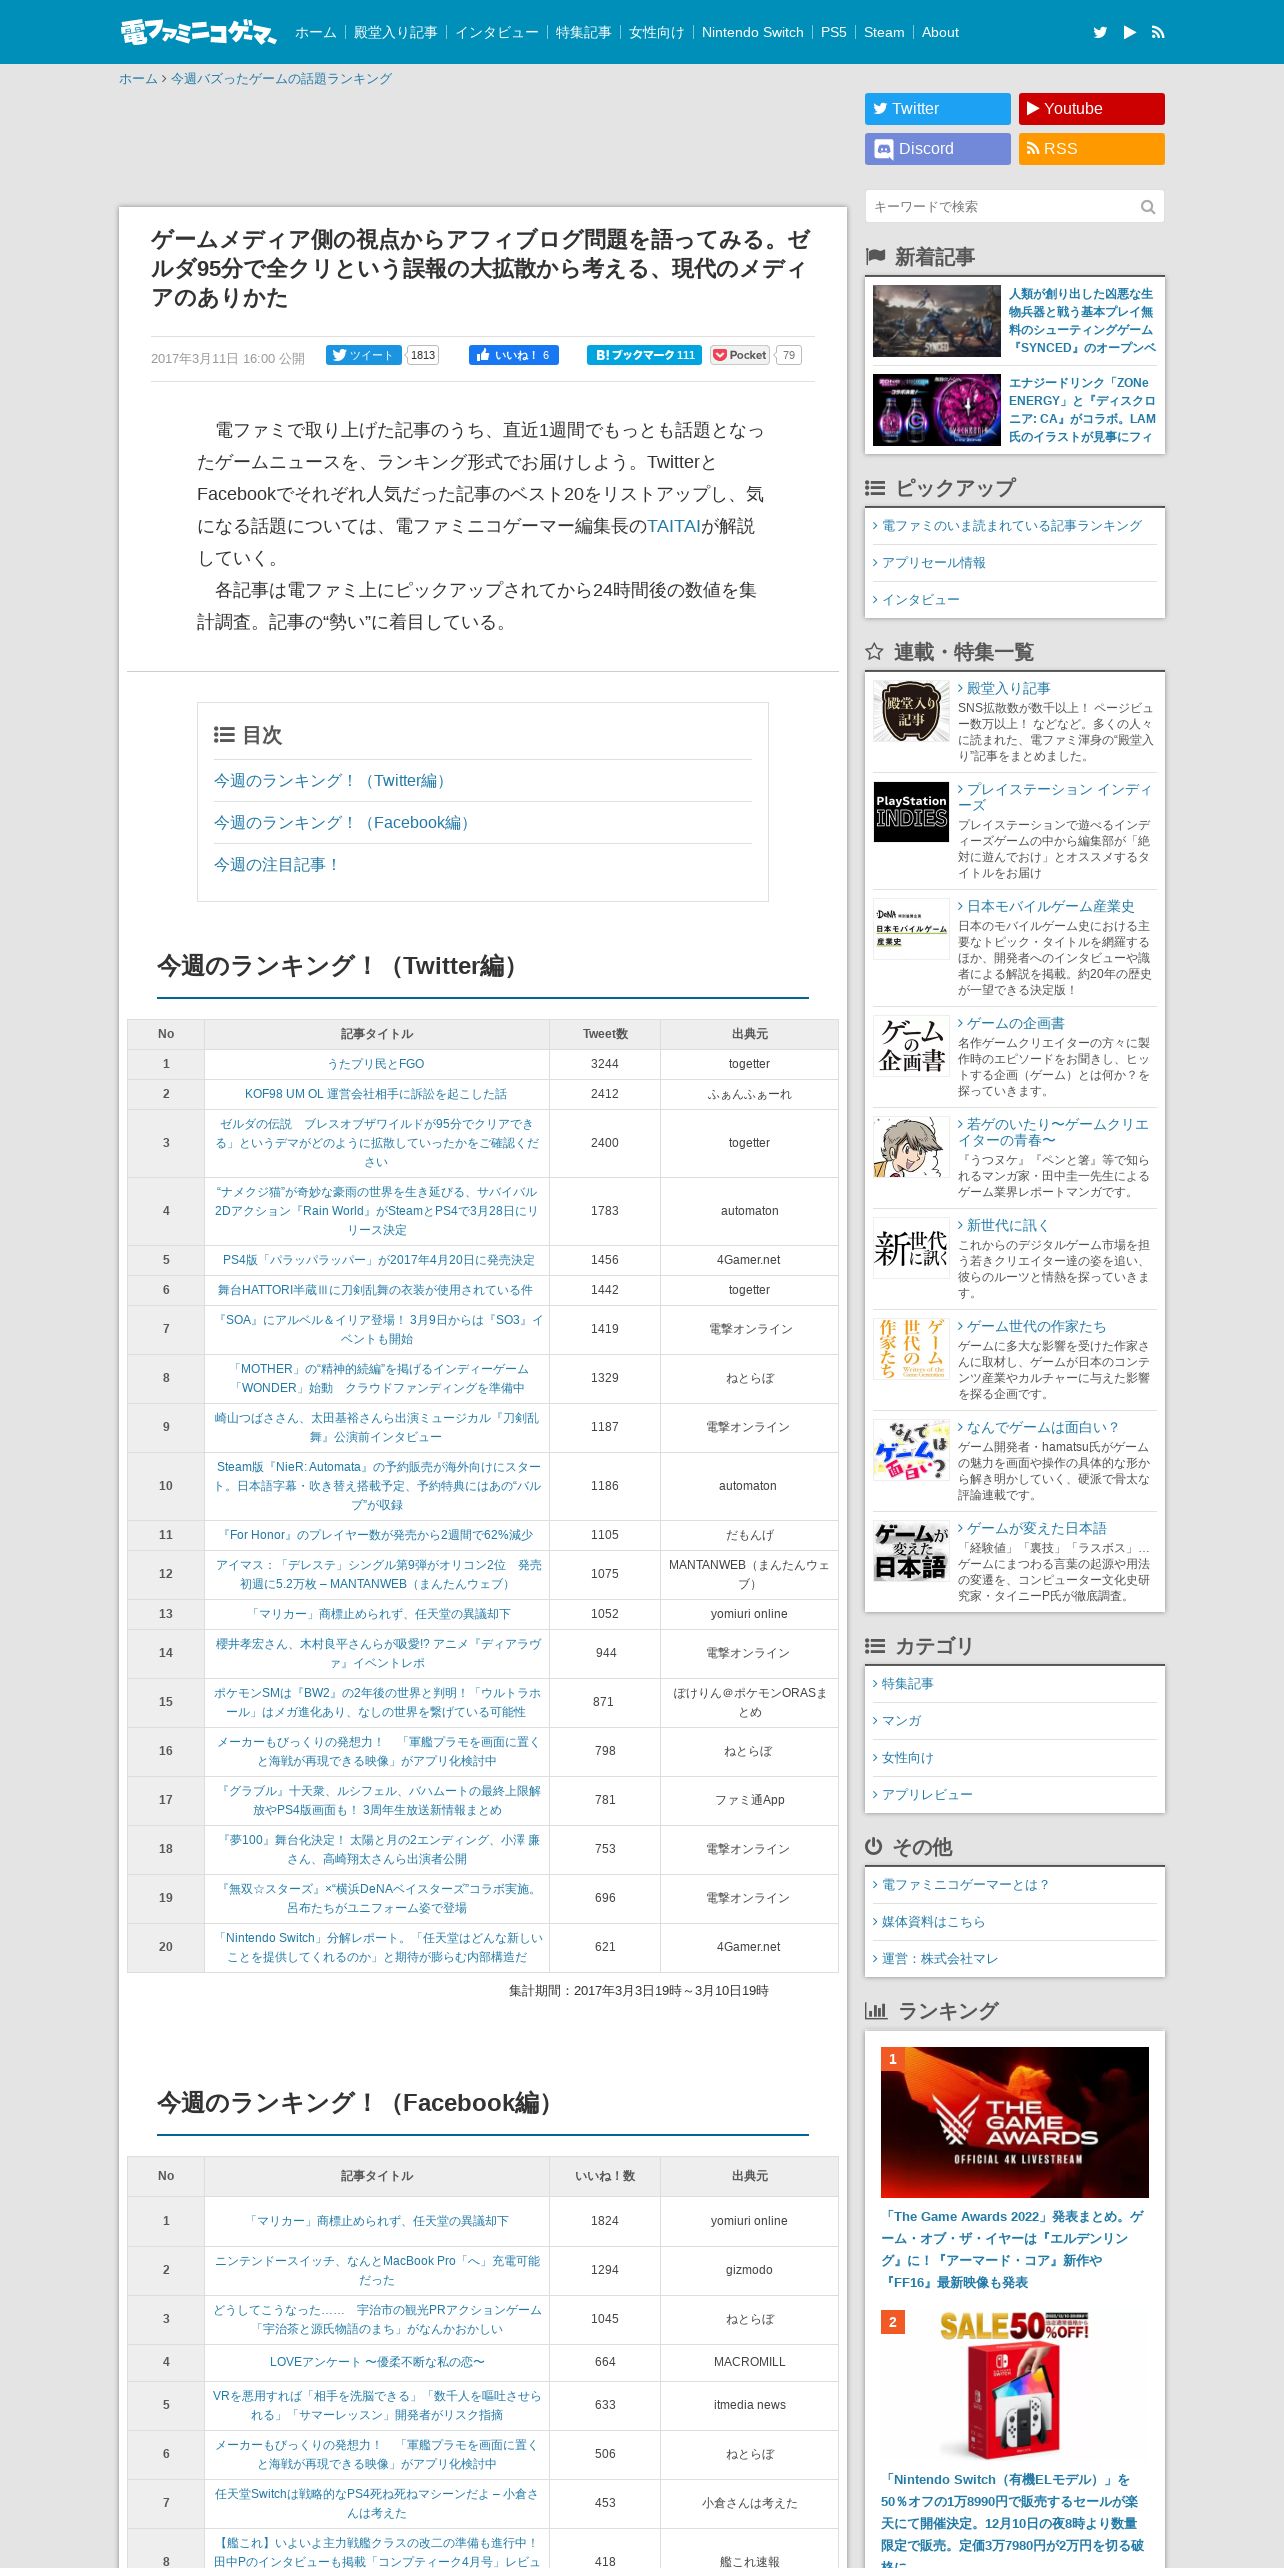Image resolution: width=1284 pixels, height=2568 pixels.
Task: Open 女性向け in the top navigation
Action: [656, 32]
